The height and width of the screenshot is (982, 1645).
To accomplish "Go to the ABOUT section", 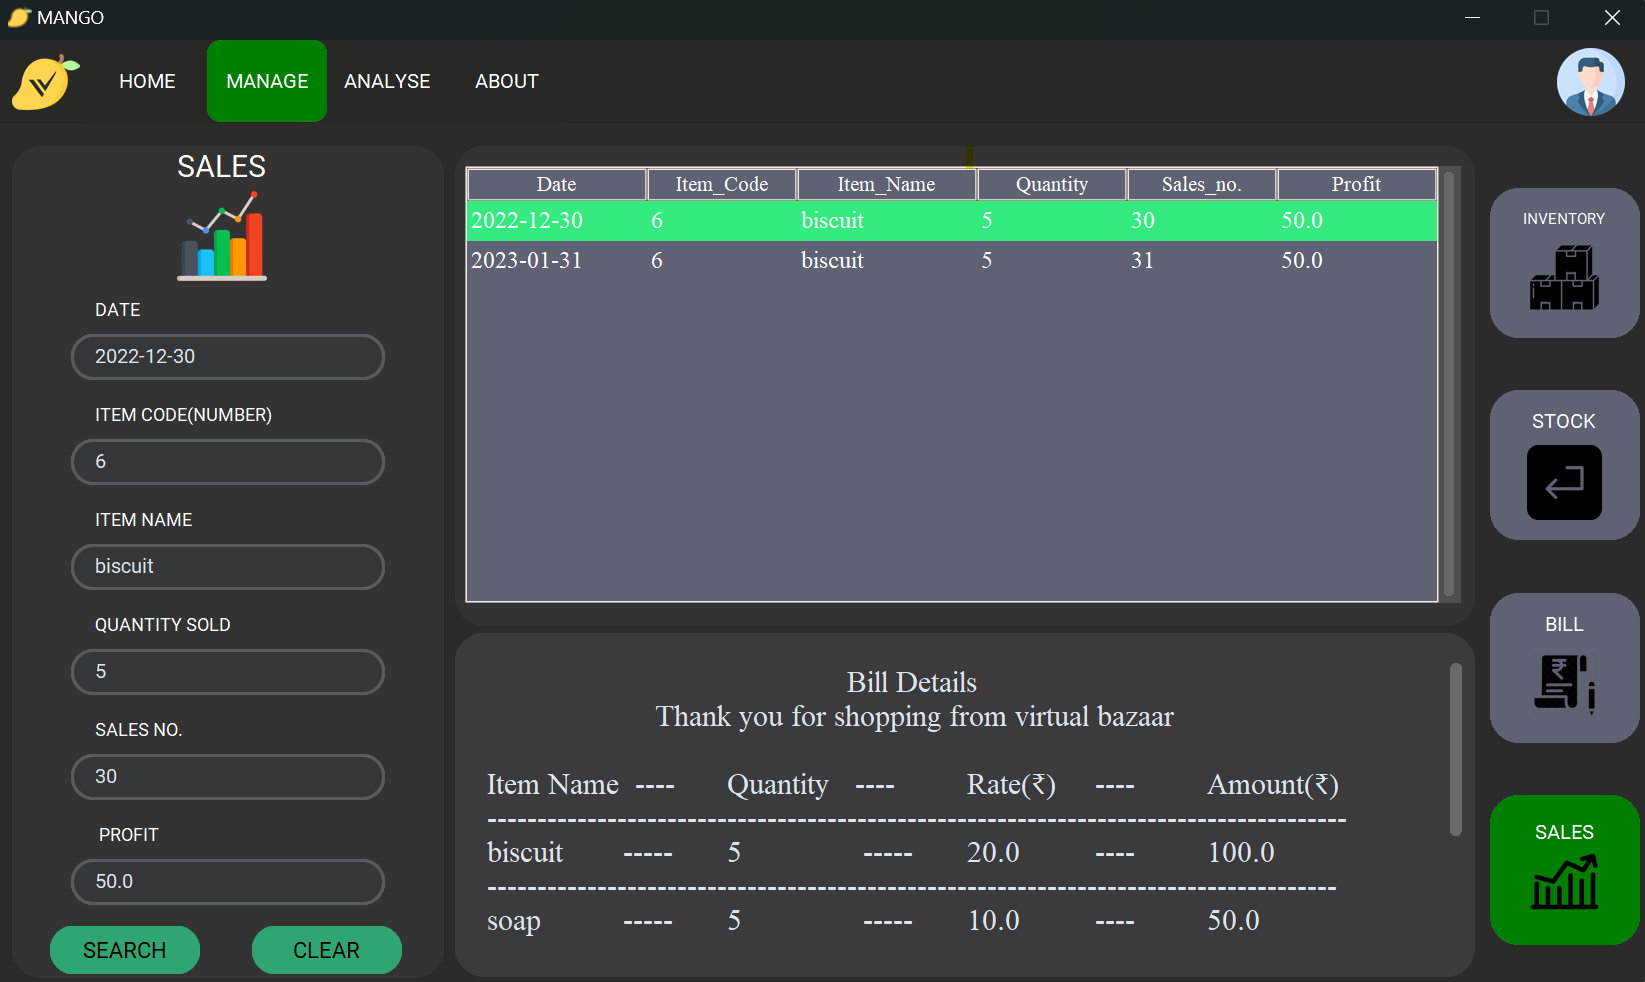I will pos(506,81).
